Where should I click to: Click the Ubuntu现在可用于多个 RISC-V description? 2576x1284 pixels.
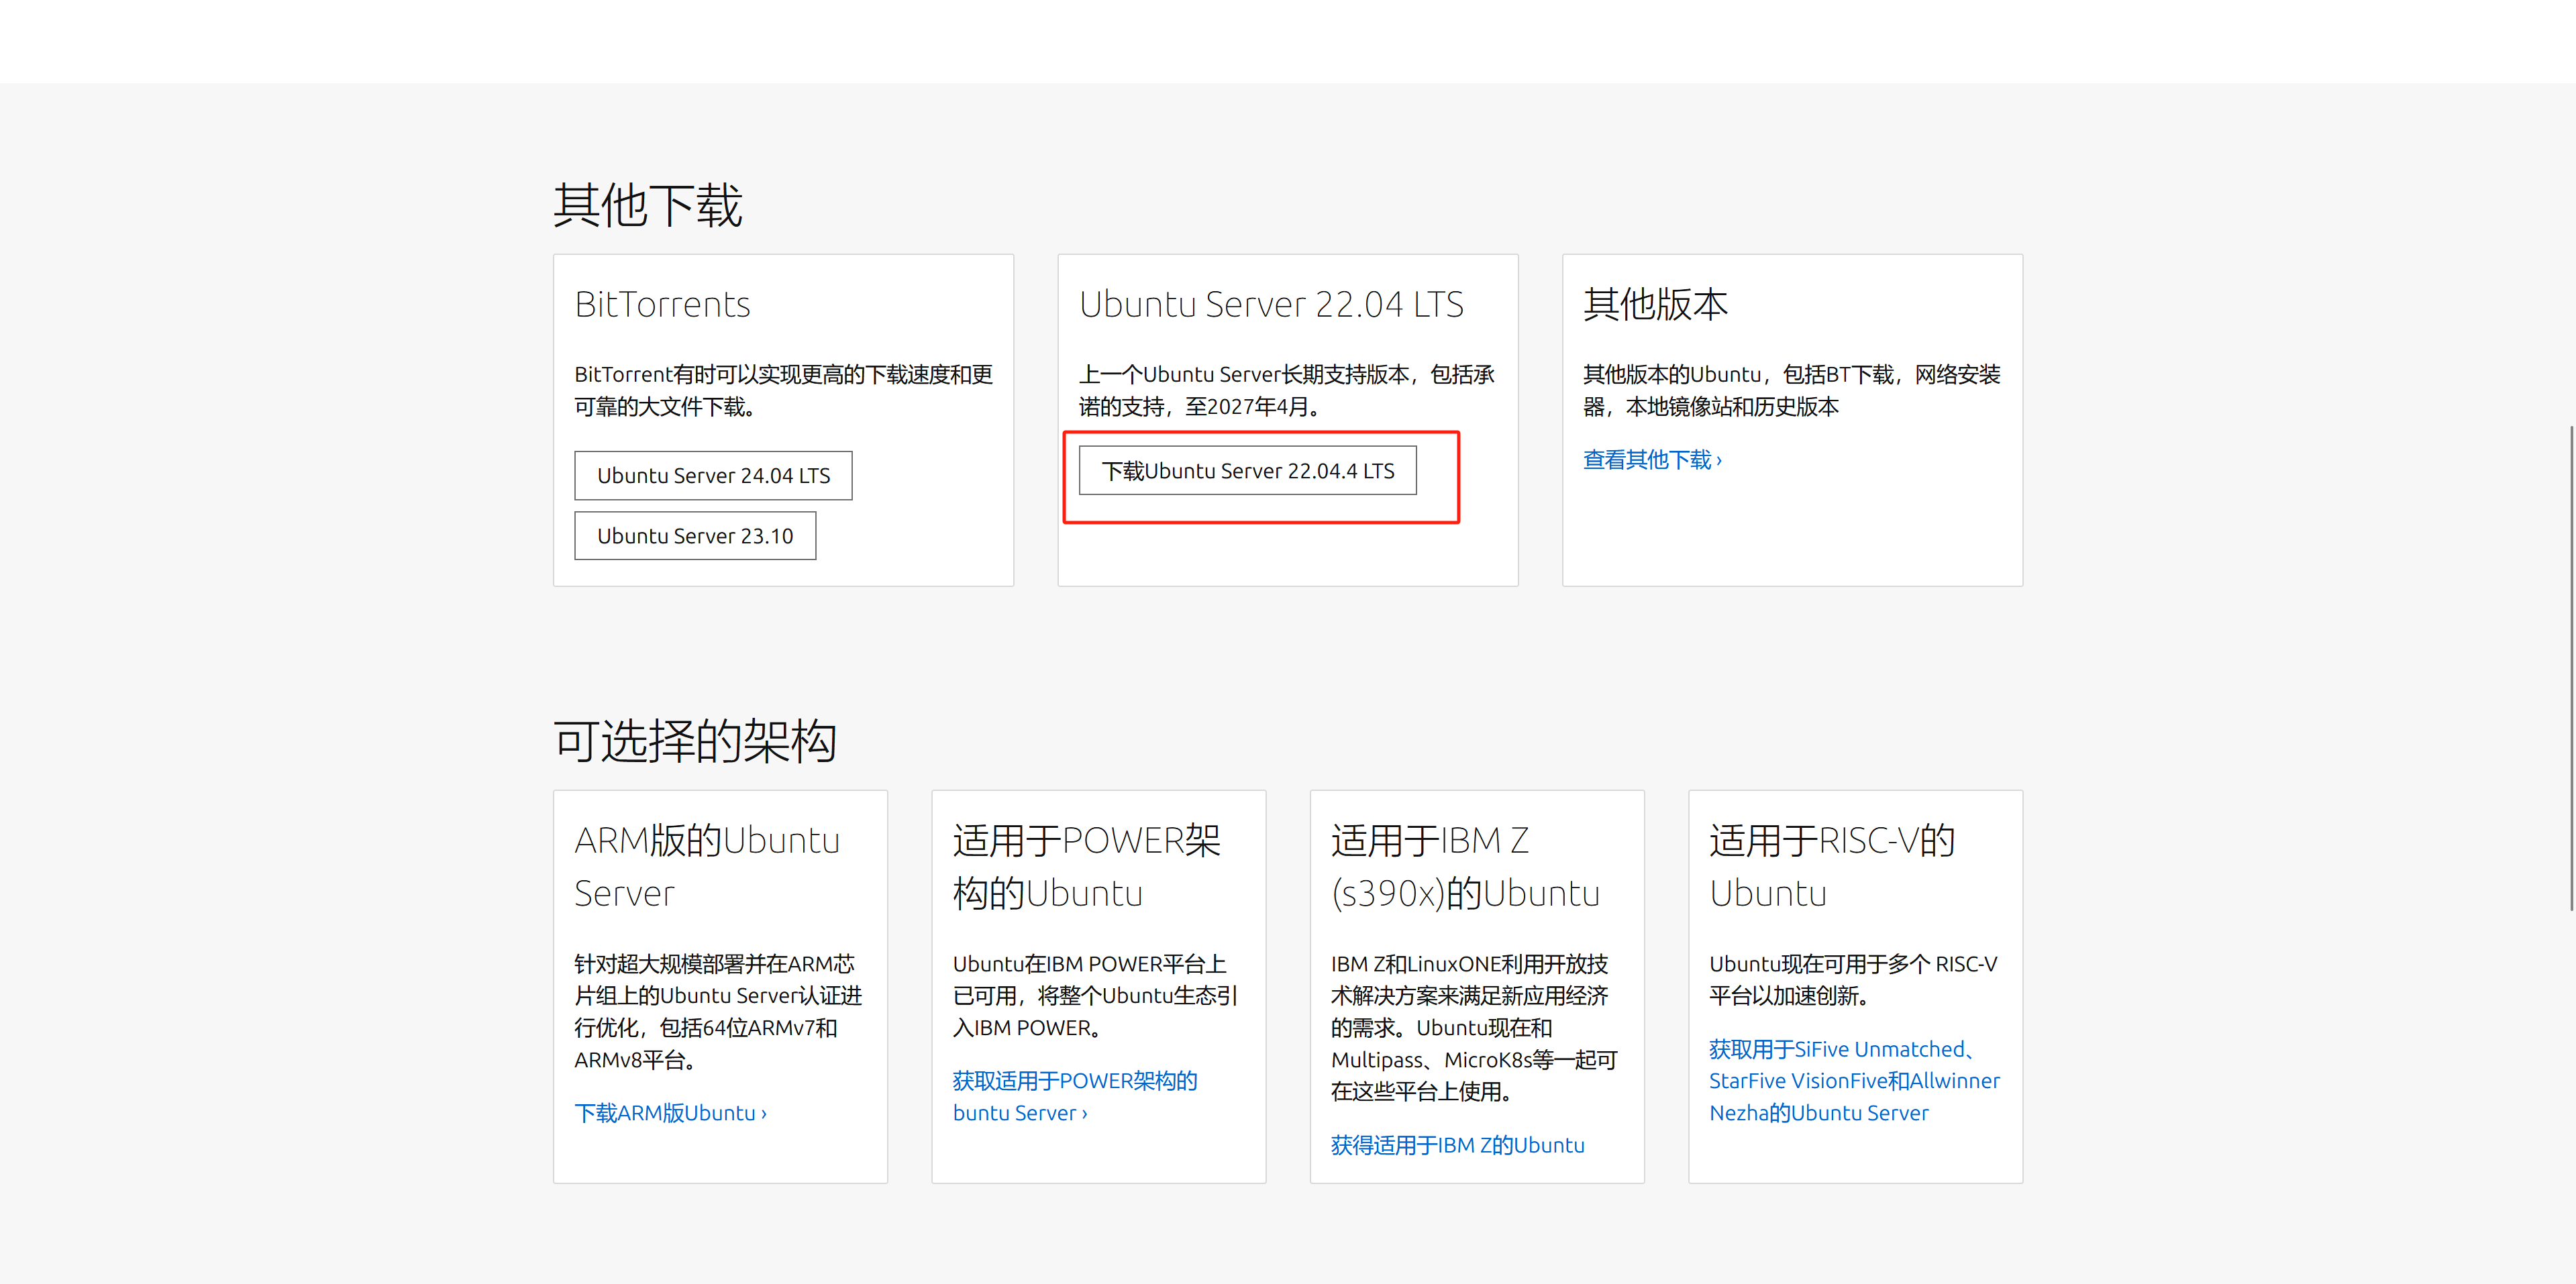(x=1853, y=980)
